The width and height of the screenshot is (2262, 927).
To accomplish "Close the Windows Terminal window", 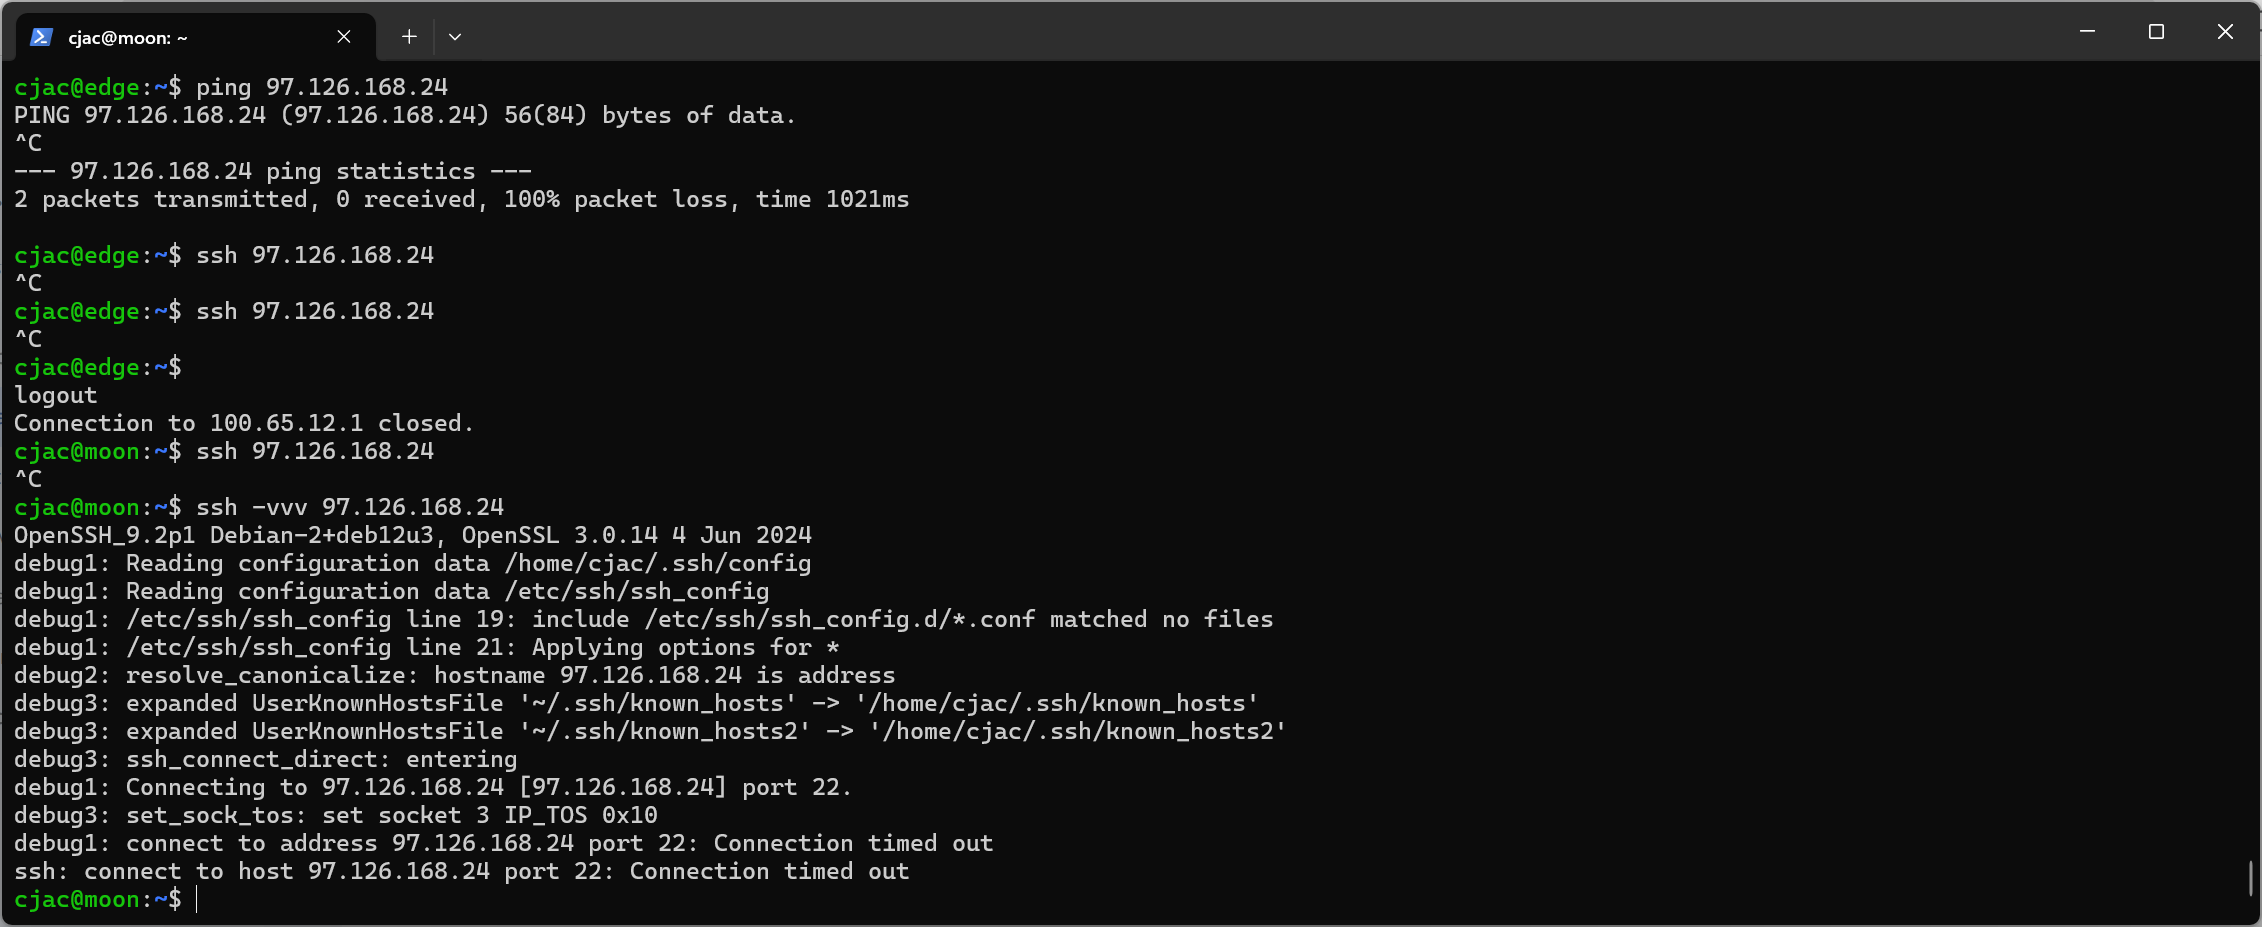I will click(2225, 32).
